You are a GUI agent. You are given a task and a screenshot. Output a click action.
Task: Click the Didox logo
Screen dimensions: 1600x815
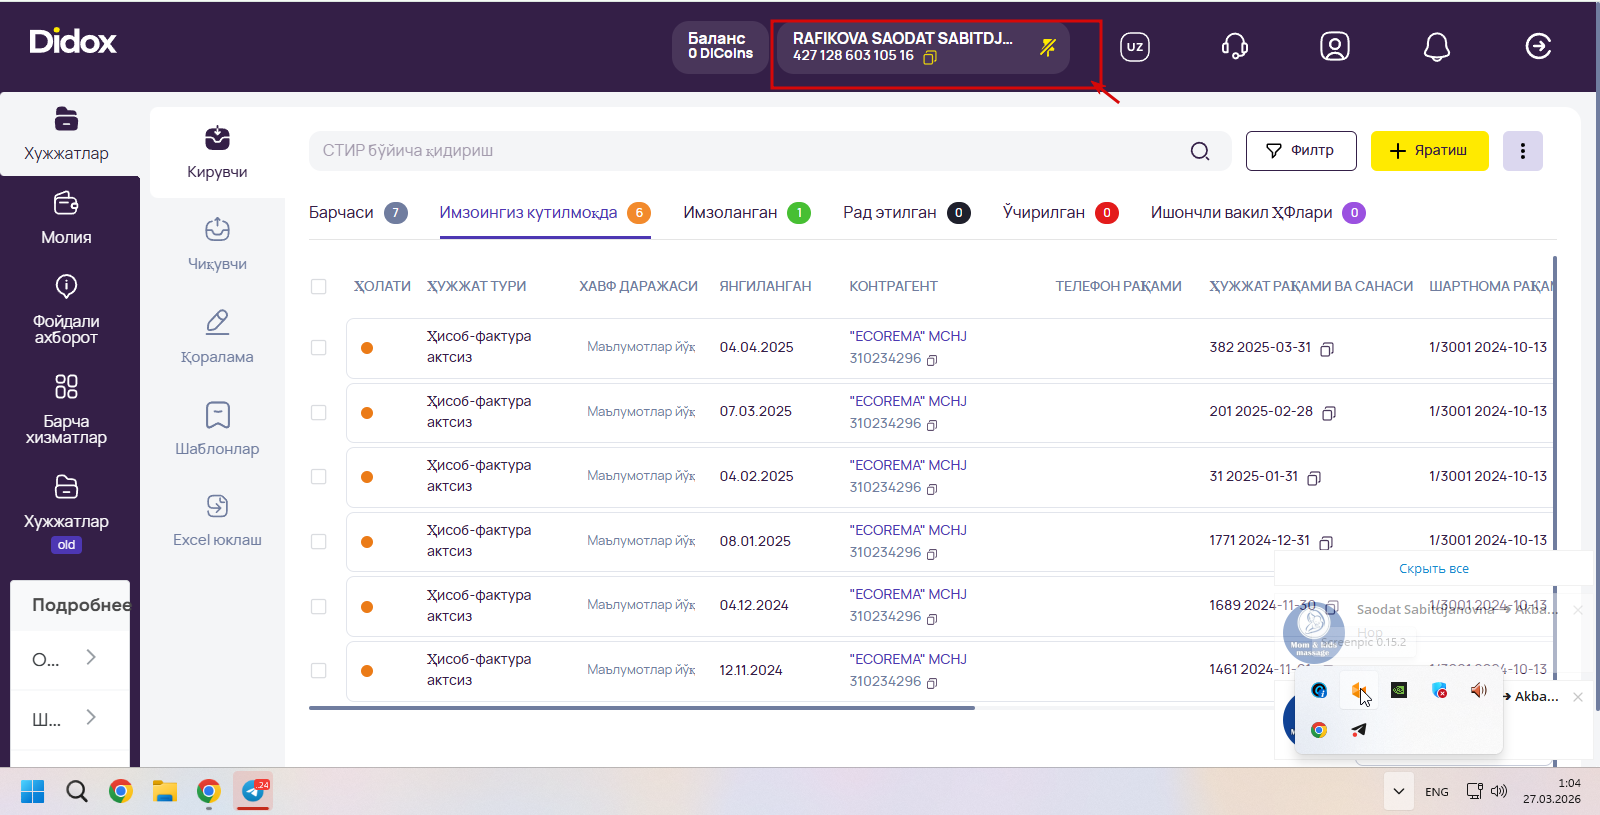[x=73, y=42]
